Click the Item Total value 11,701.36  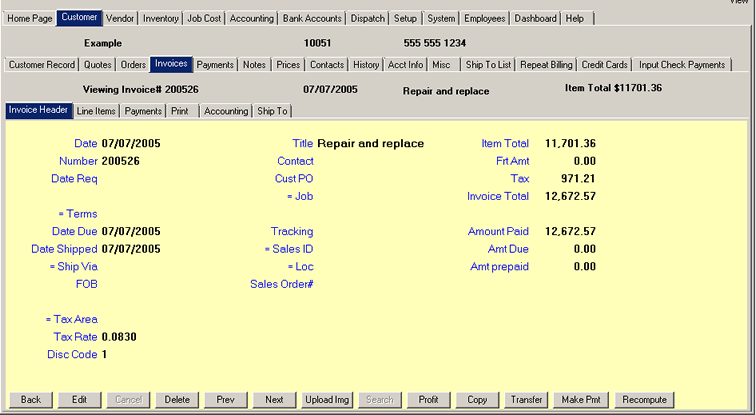click(570, 144)
